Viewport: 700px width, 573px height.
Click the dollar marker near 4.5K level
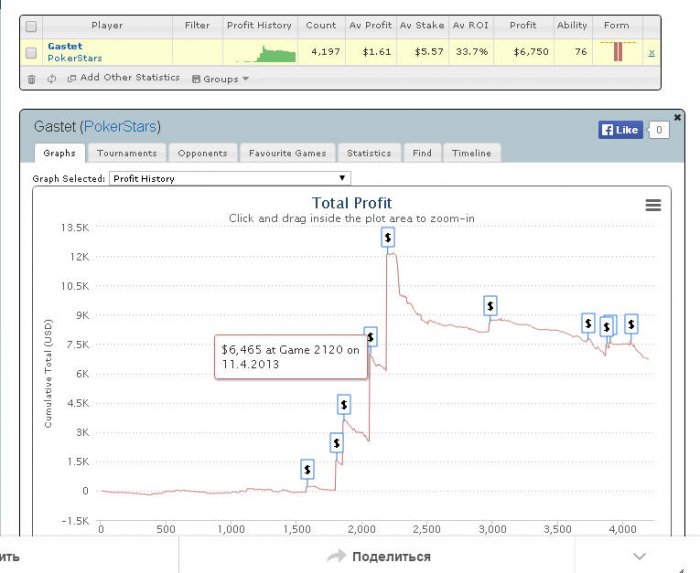(x=344, y=405)
